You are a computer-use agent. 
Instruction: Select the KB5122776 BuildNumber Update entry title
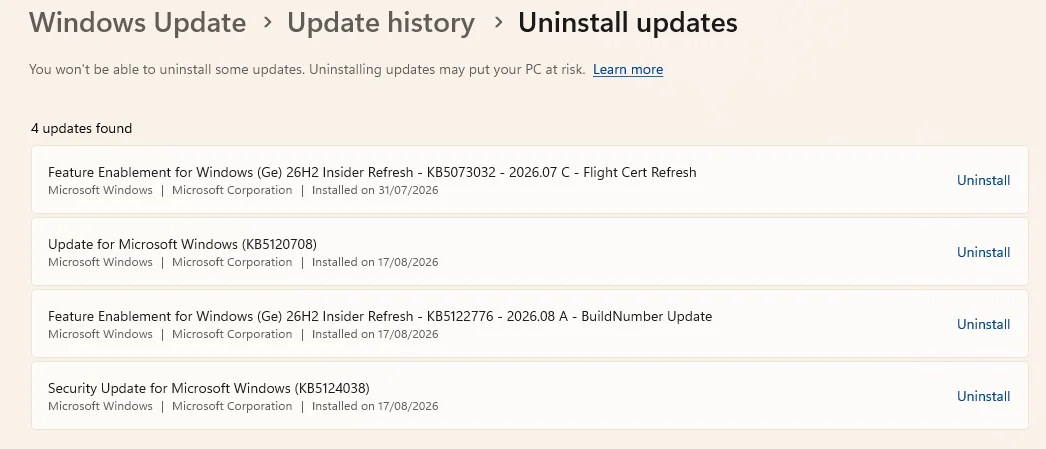pos(380,316)
